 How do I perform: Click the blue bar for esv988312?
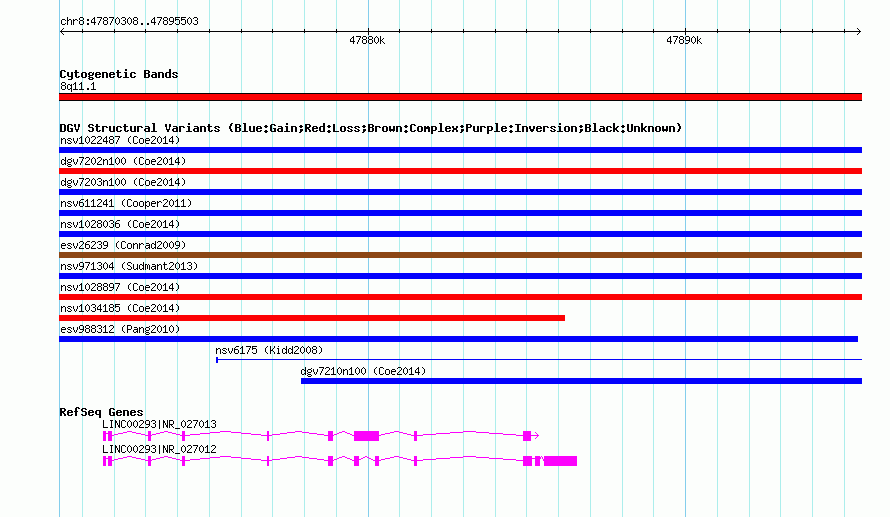[x=459, y=339]
